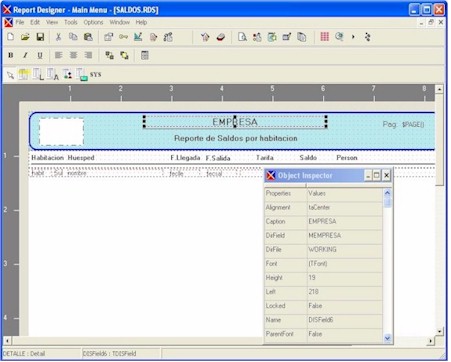Open a report file with folder icon
This screenshot has height=362, width=451.
click(x=25, y=37)
